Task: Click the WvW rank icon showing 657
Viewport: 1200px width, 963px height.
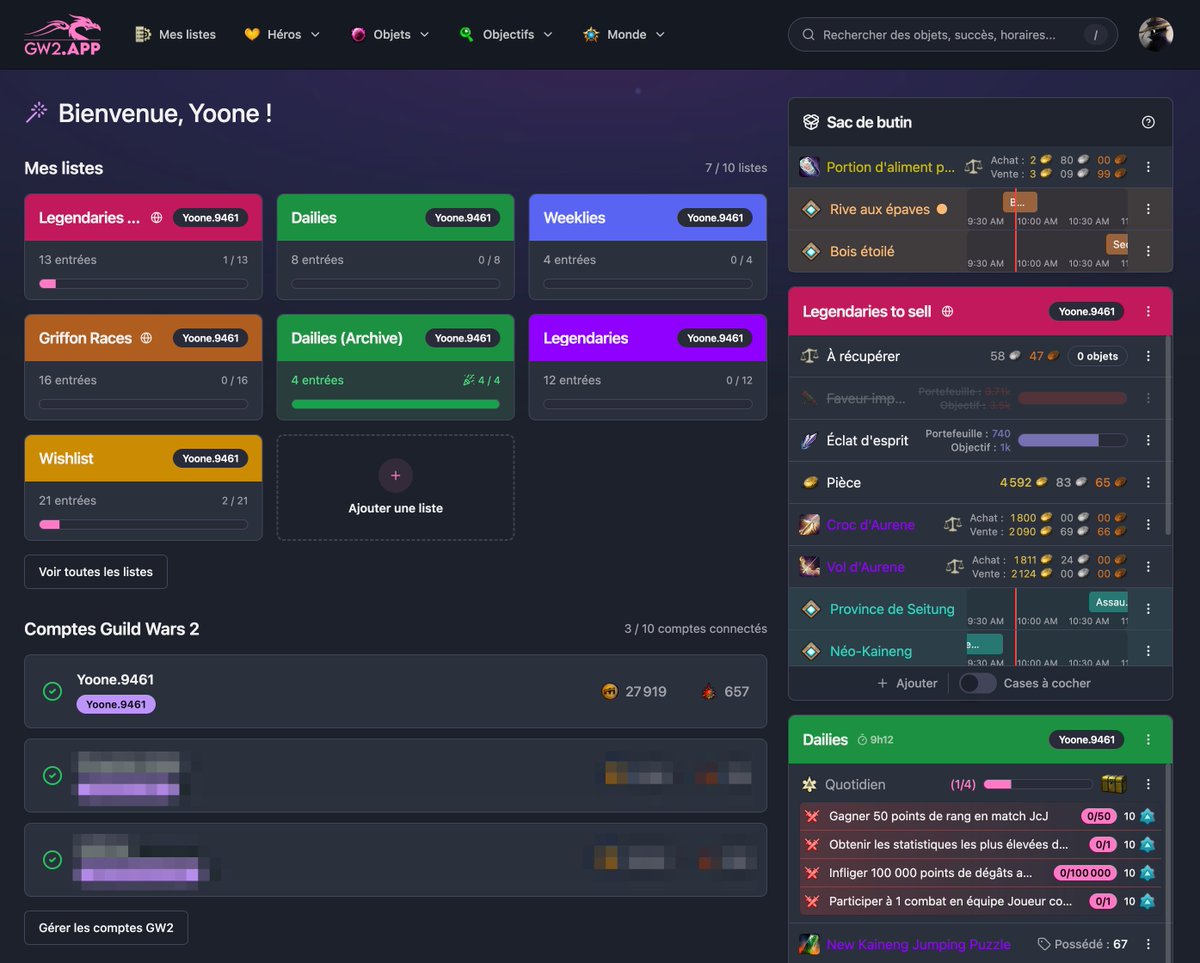Action: tap(708, 691)
